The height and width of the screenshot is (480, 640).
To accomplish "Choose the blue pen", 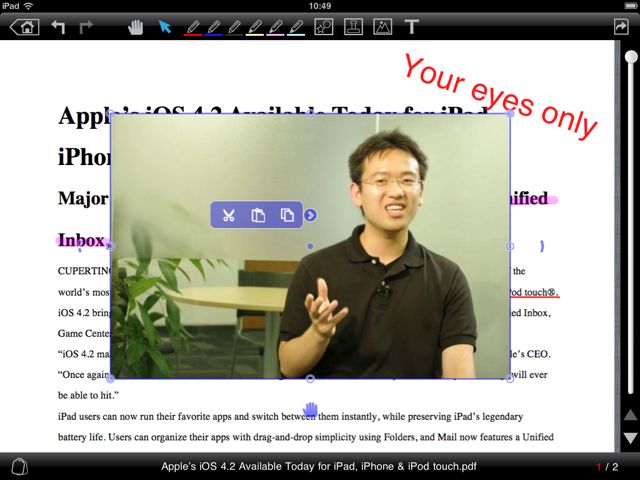I will point(213,28).
